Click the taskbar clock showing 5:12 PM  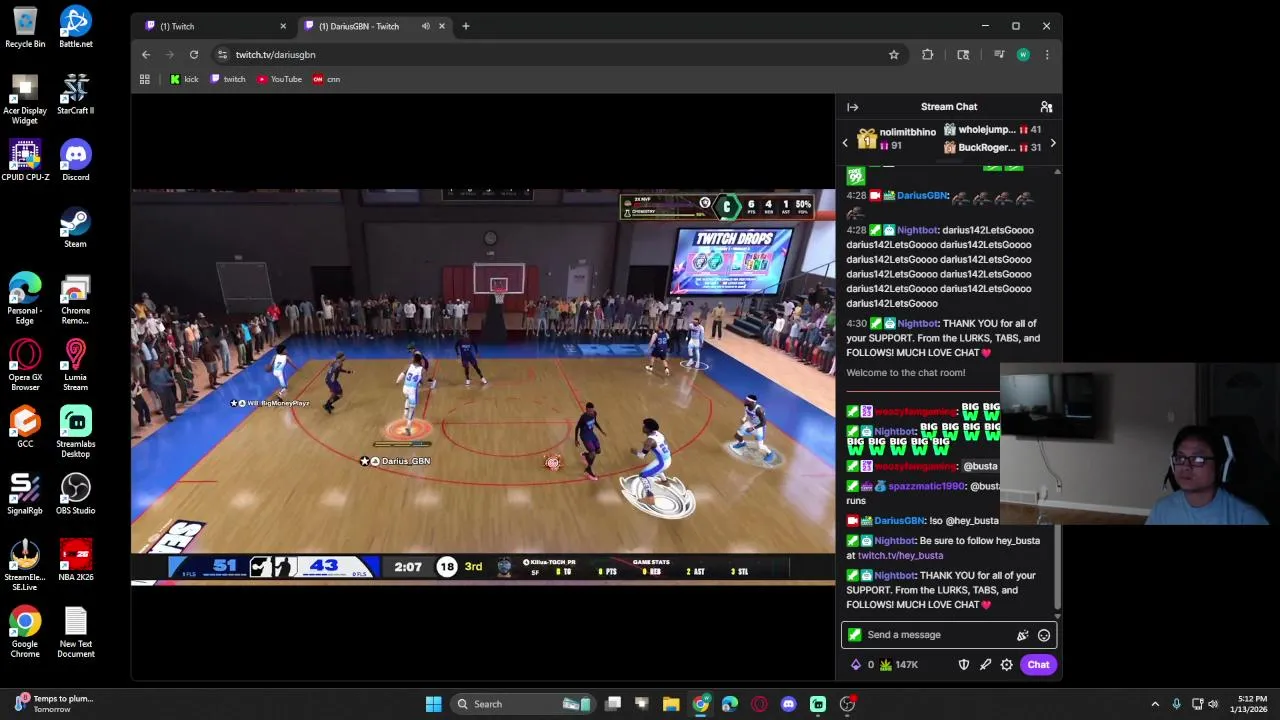pos(1253,704)
